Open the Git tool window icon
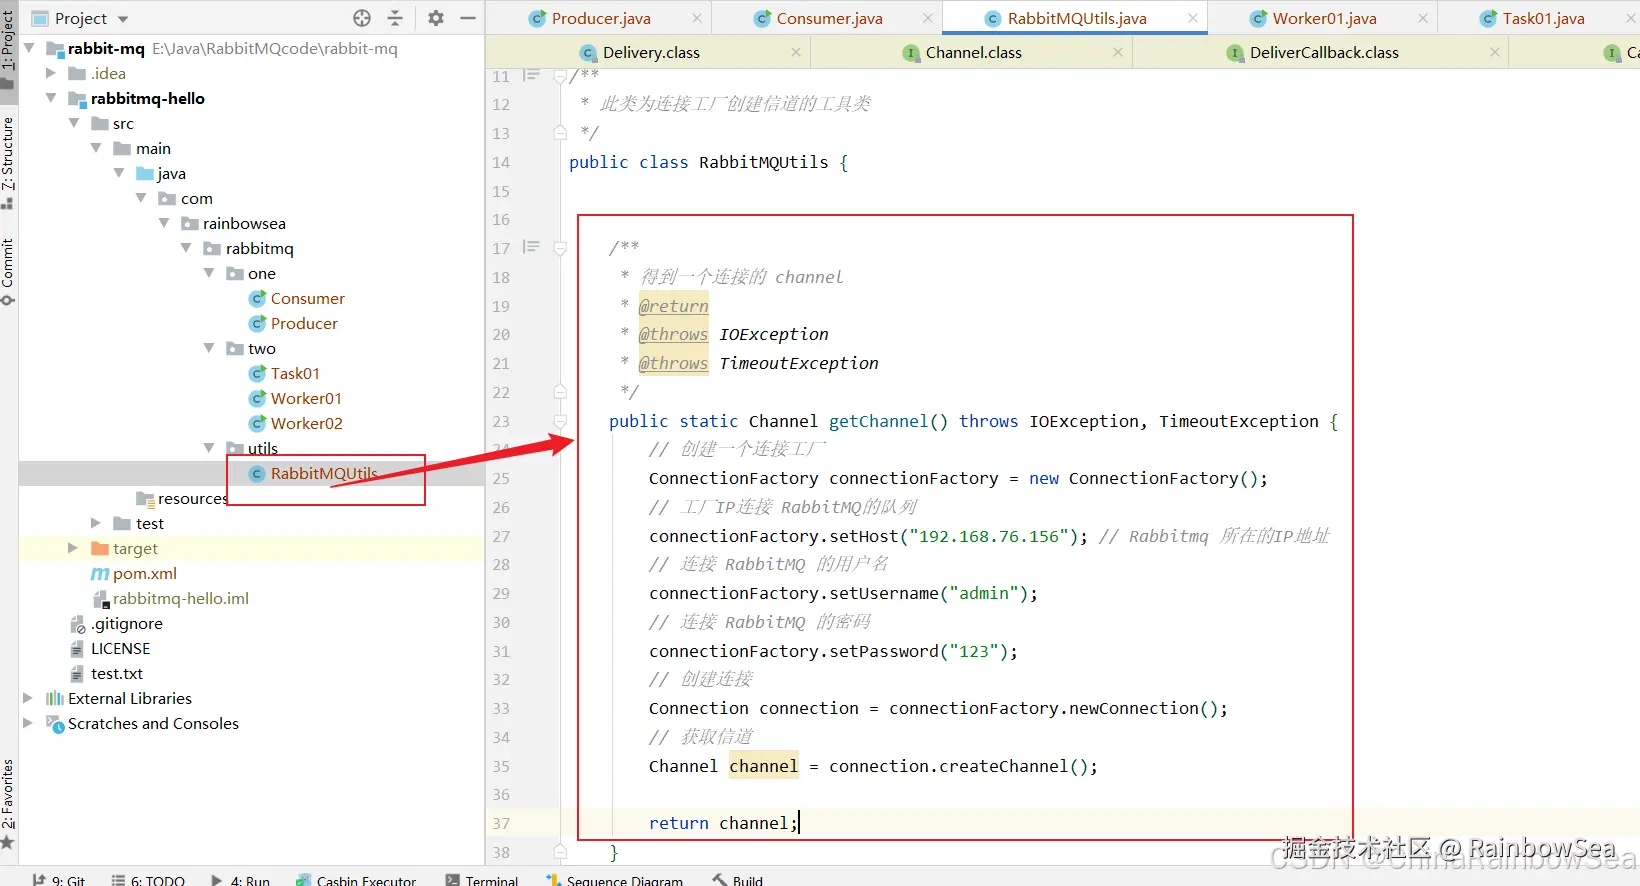The height and width of the screenshot is (886, 1640). pos(40,880)
